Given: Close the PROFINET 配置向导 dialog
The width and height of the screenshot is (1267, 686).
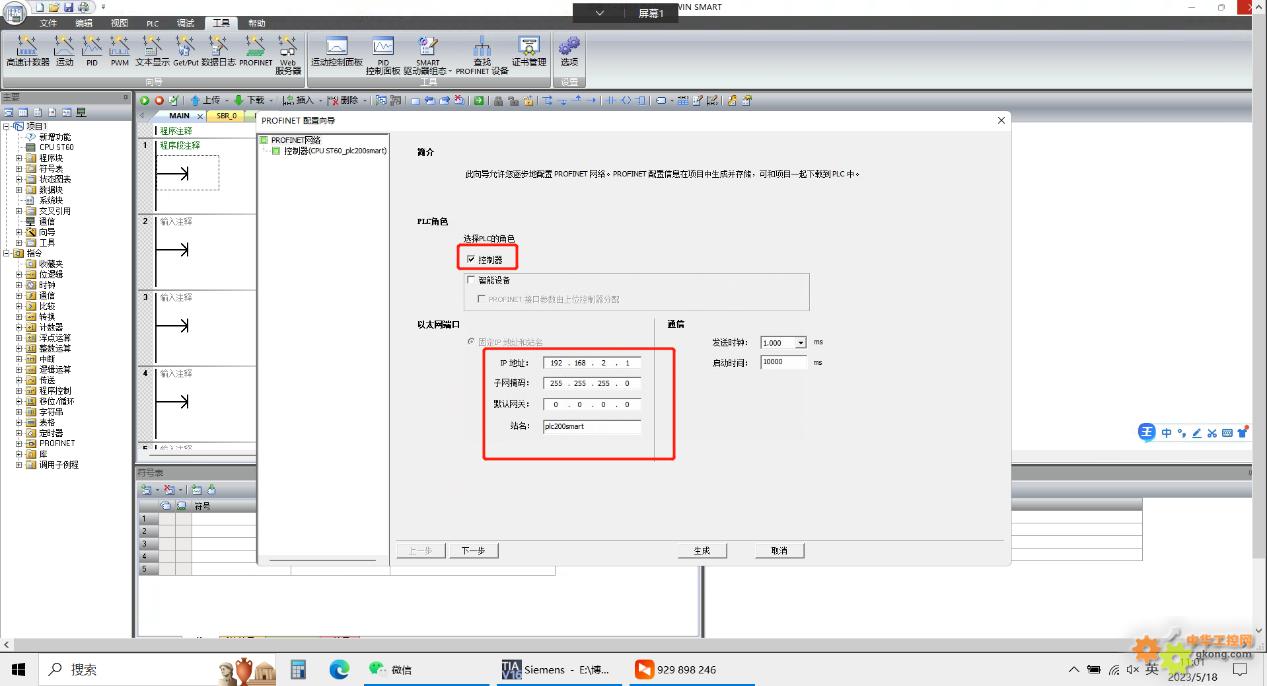Looking at the screenshot, I should click(1001, 120).
